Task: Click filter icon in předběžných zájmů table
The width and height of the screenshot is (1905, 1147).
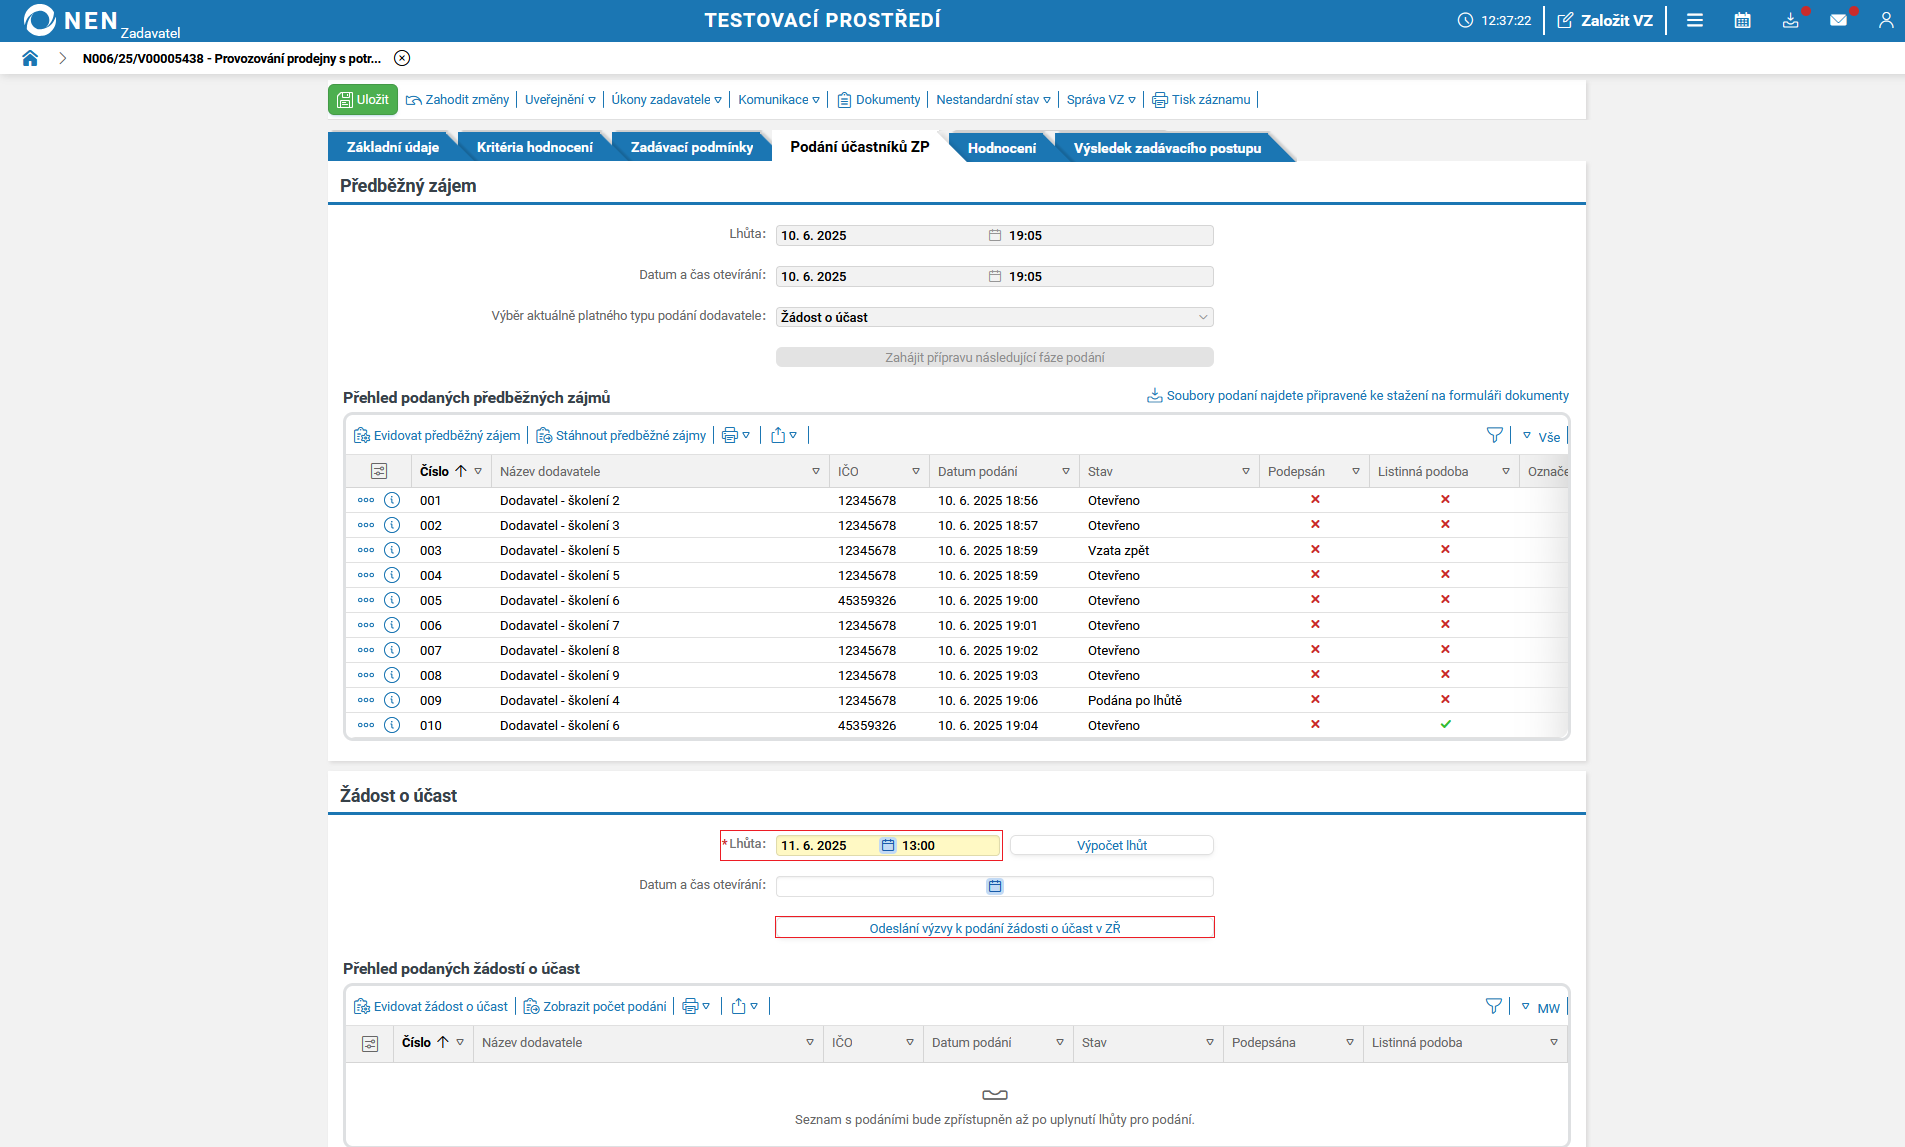Action: (1494, 435)
